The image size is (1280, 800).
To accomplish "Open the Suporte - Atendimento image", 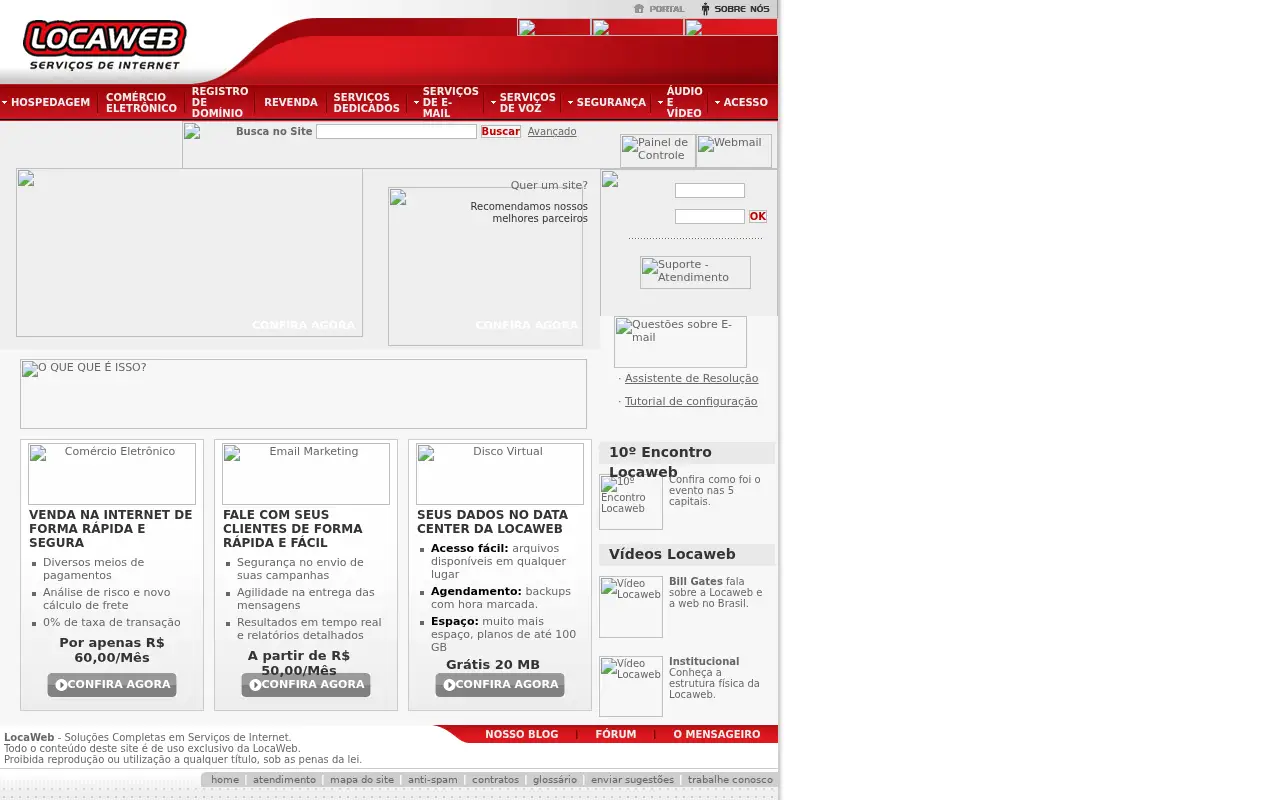I will (x=695, y=272).
